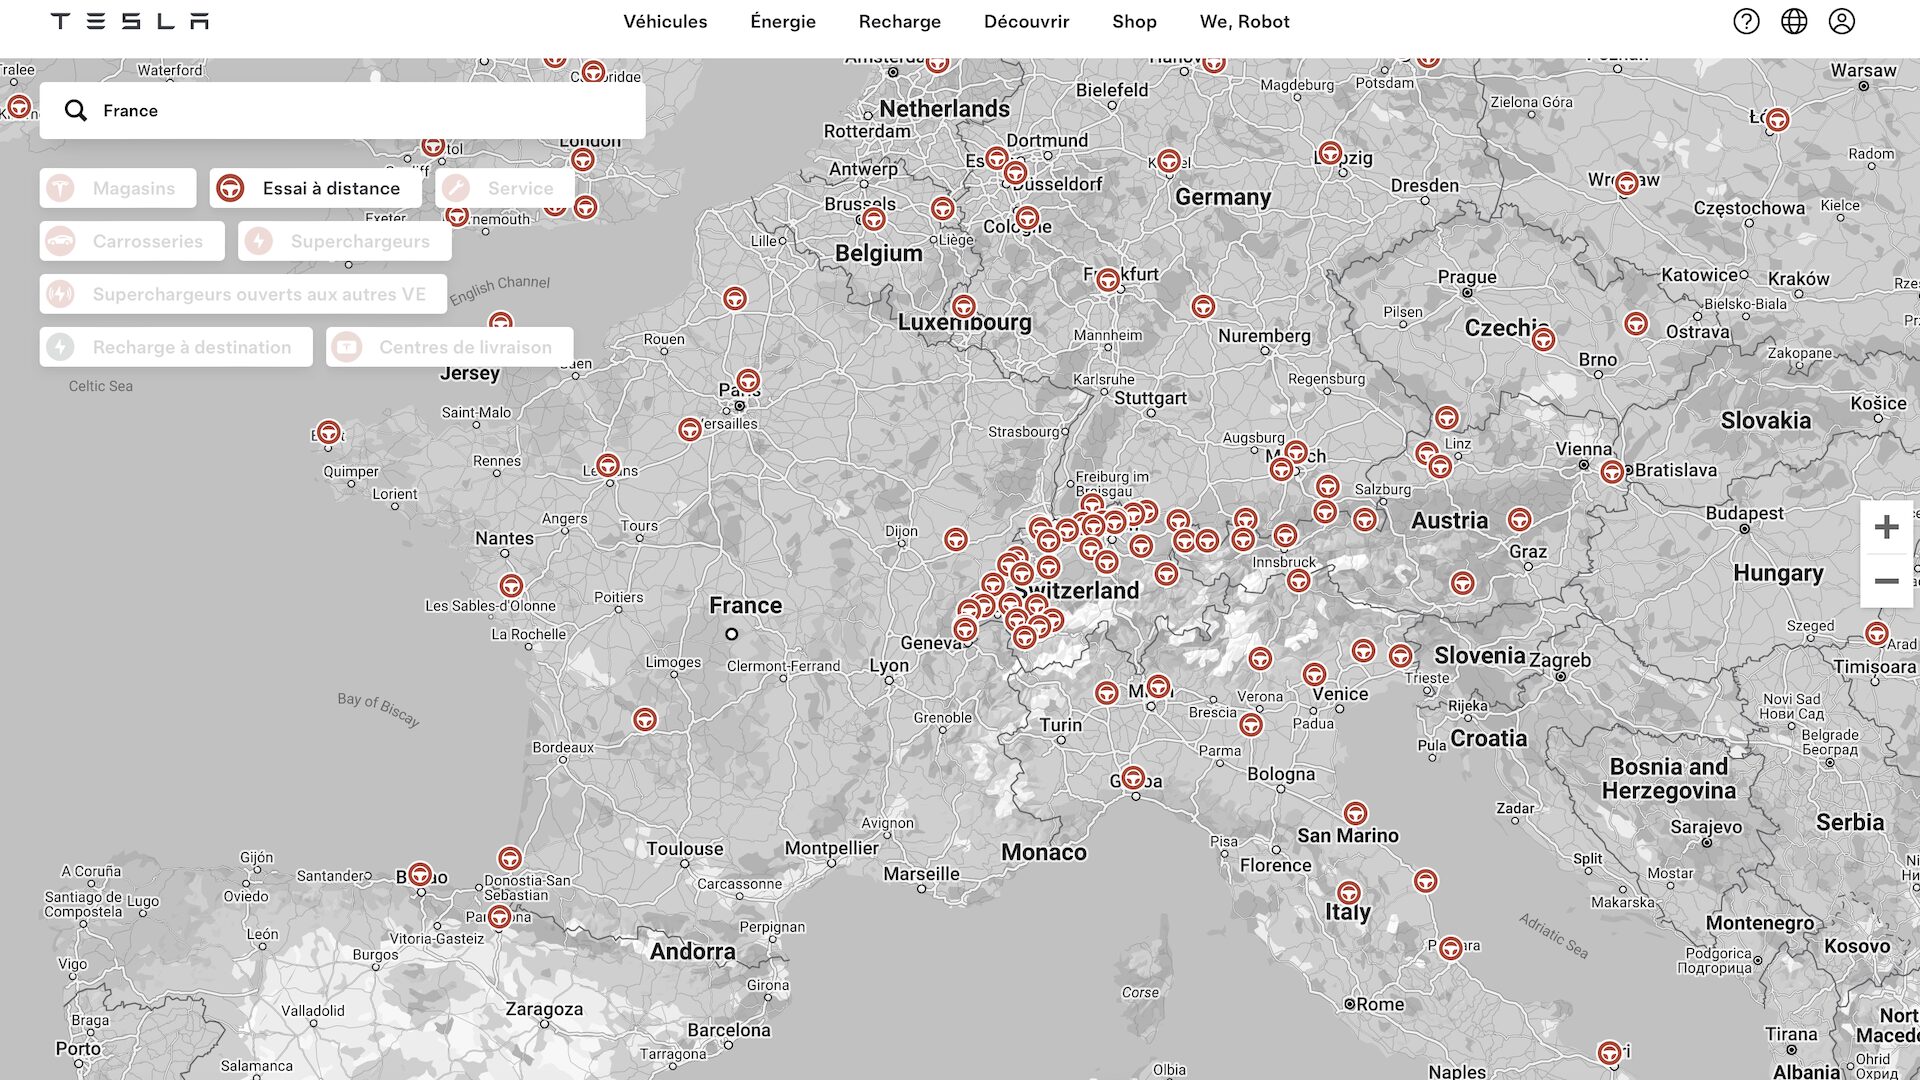Select the test drive marker near Donostia-San Sebastian
Viewport: 1920px width, 1080px height.
510,858
